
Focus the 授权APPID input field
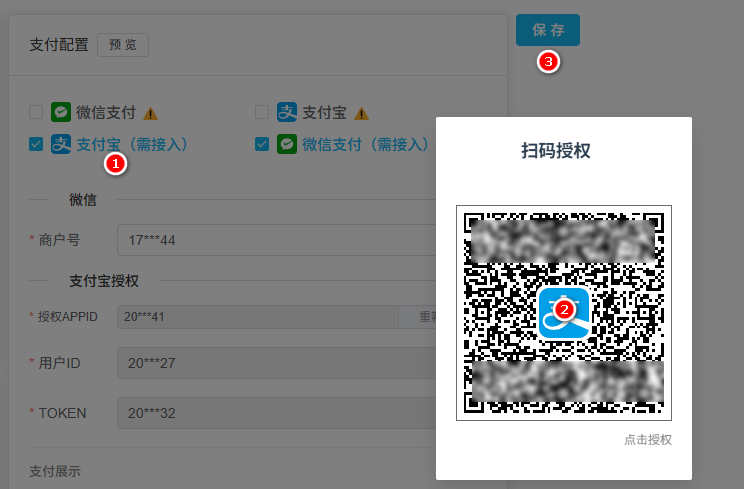click(258, 316)
